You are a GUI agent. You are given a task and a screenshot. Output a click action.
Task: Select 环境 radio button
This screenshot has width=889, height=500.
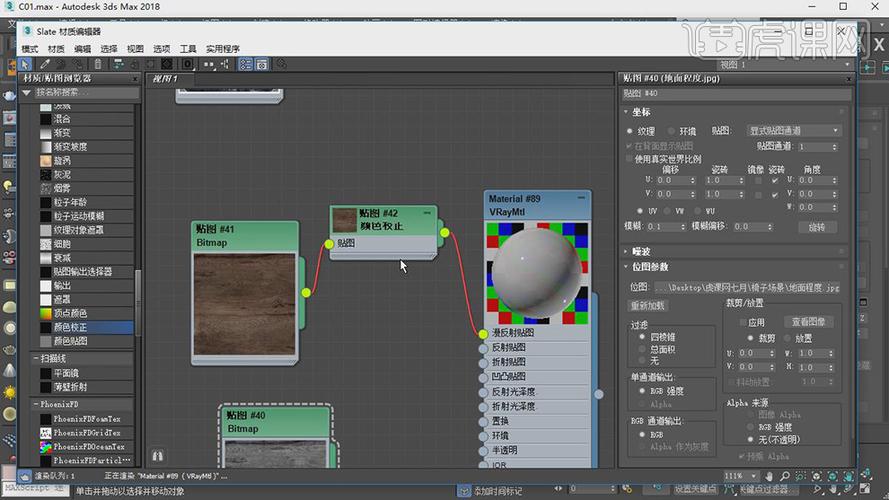pos(671,131)
